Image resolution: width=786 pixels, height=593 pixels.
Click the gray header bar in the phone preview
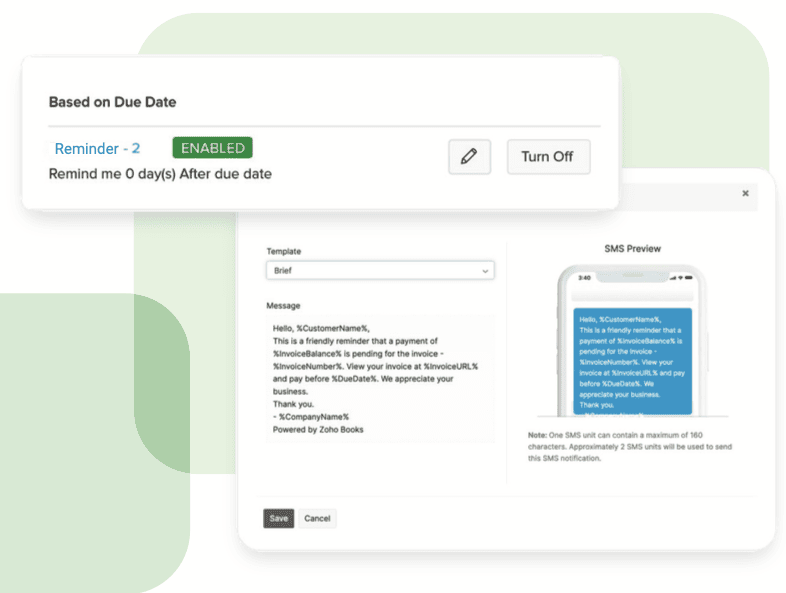tap(632, 296)
